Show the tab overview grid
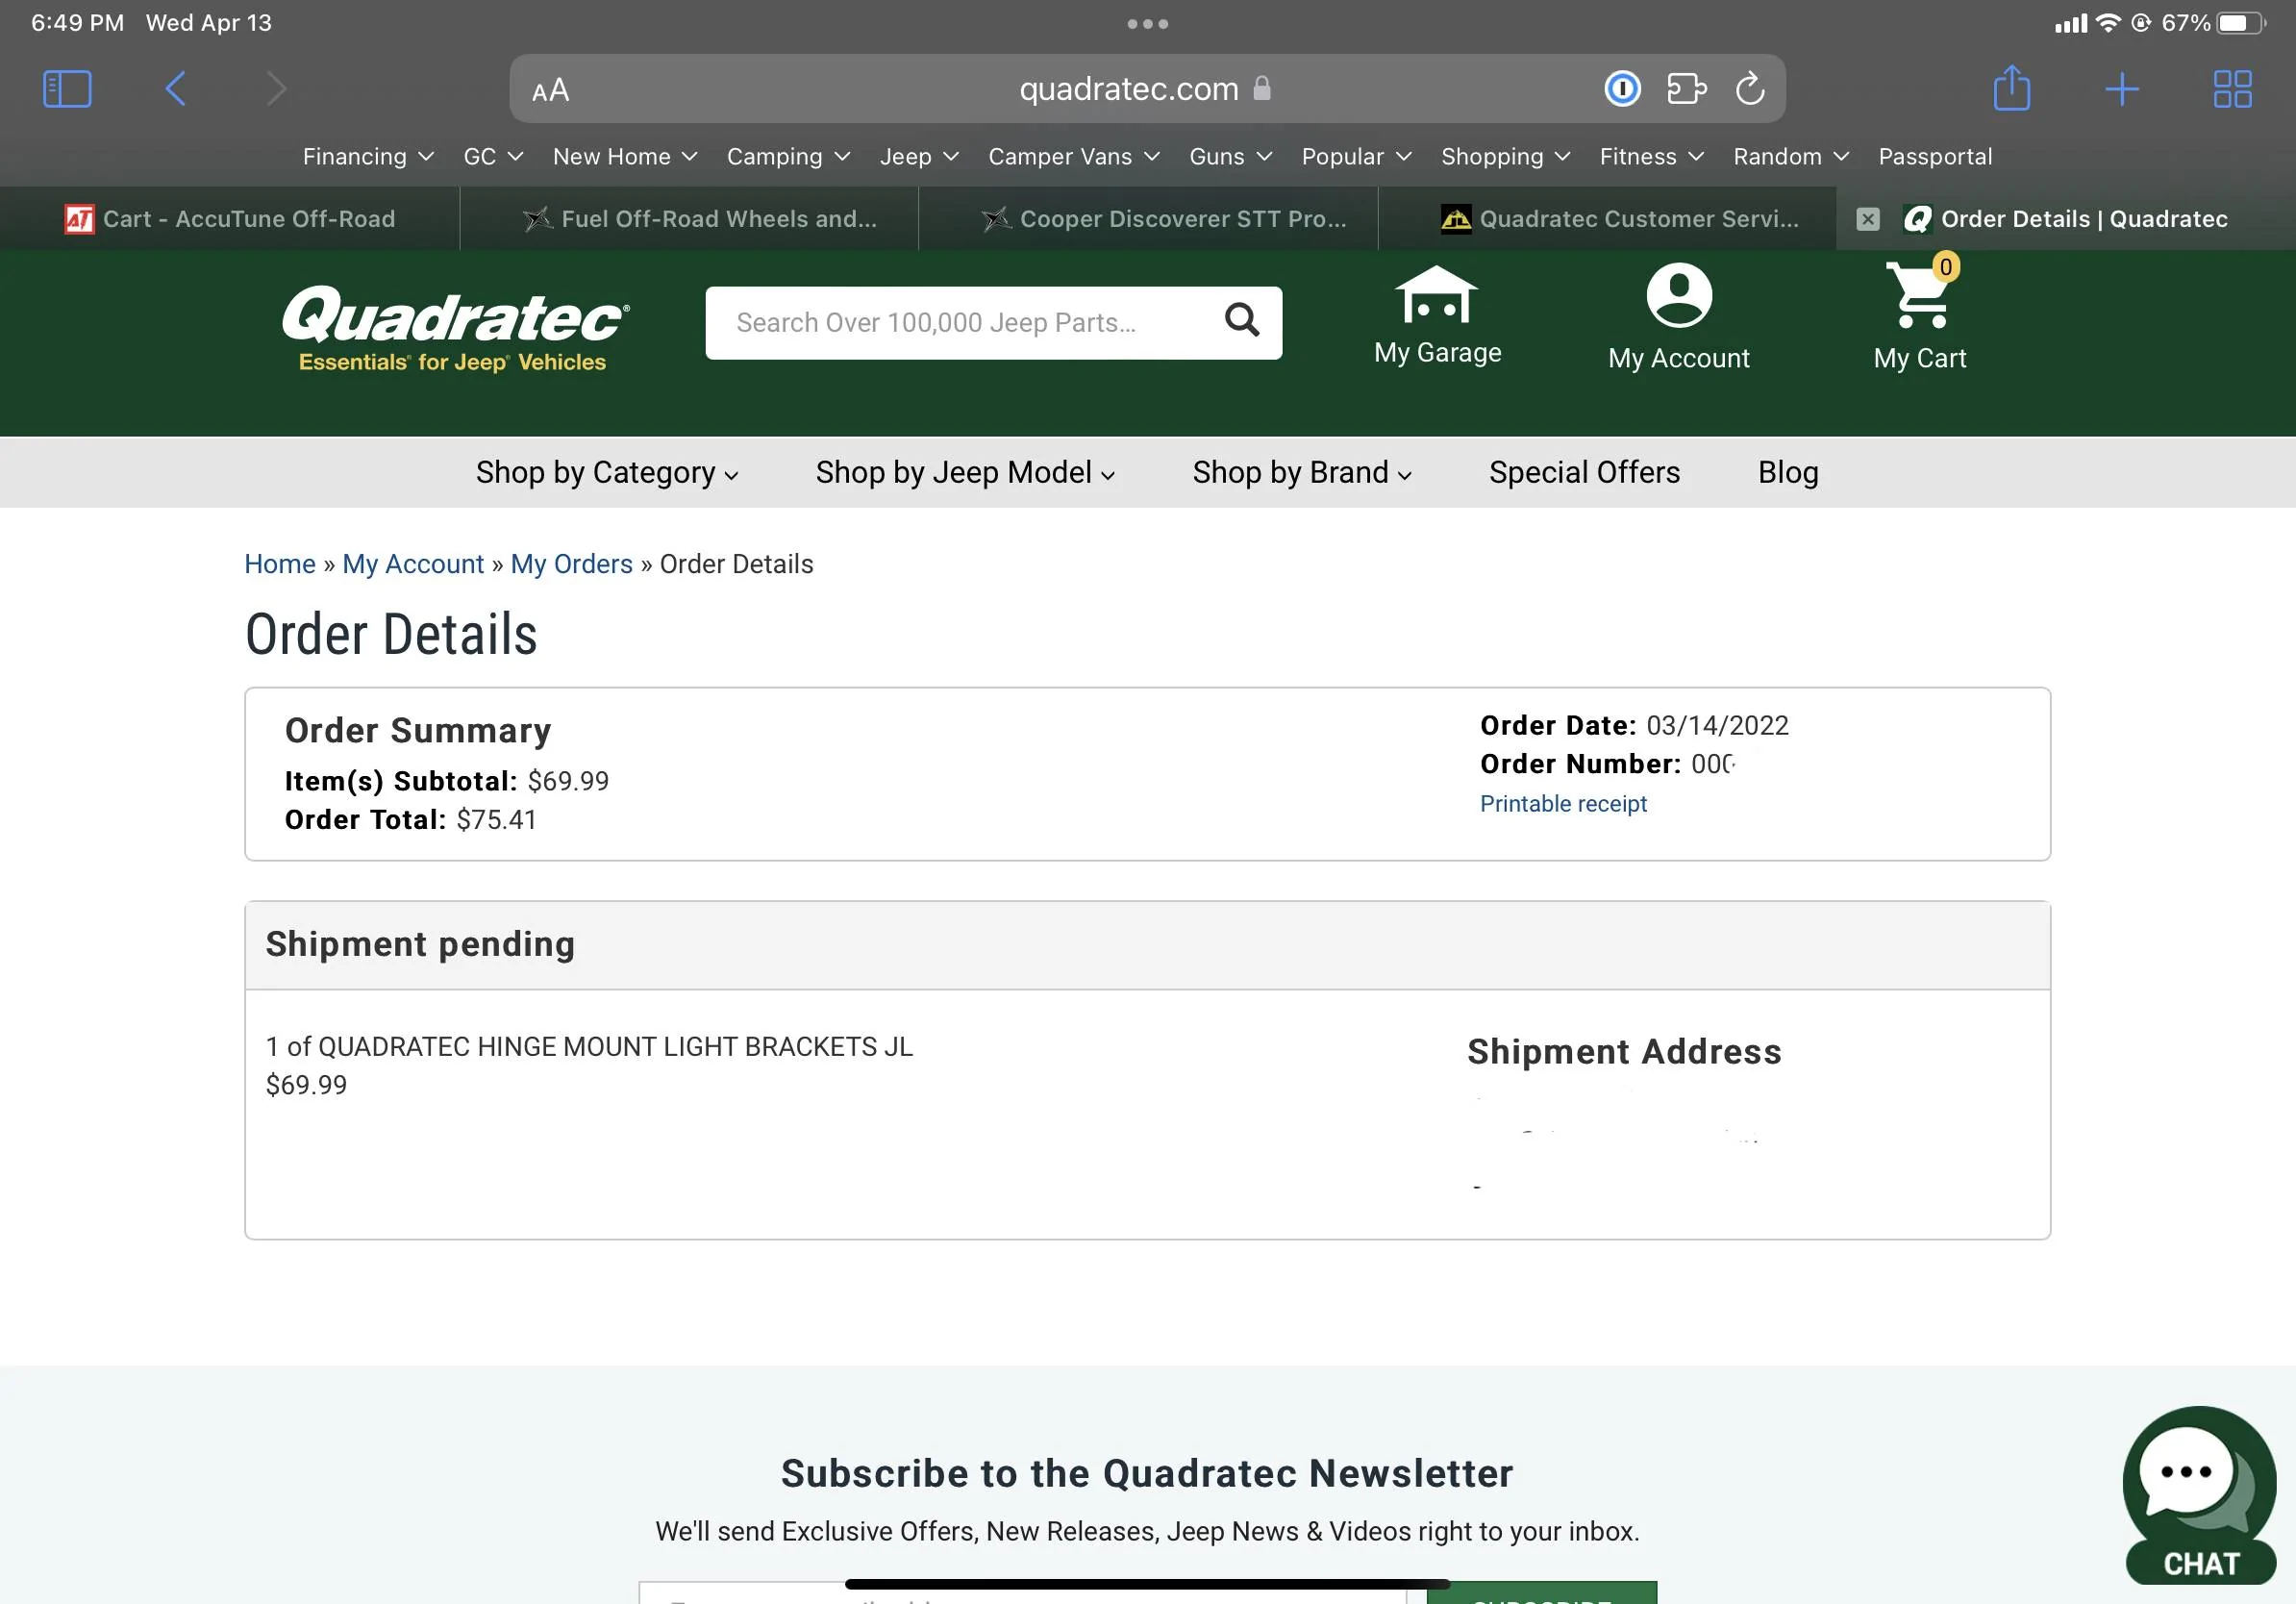Image resolution: width=2296 pixels, height=1604 pixels. tap(2232, 89)
